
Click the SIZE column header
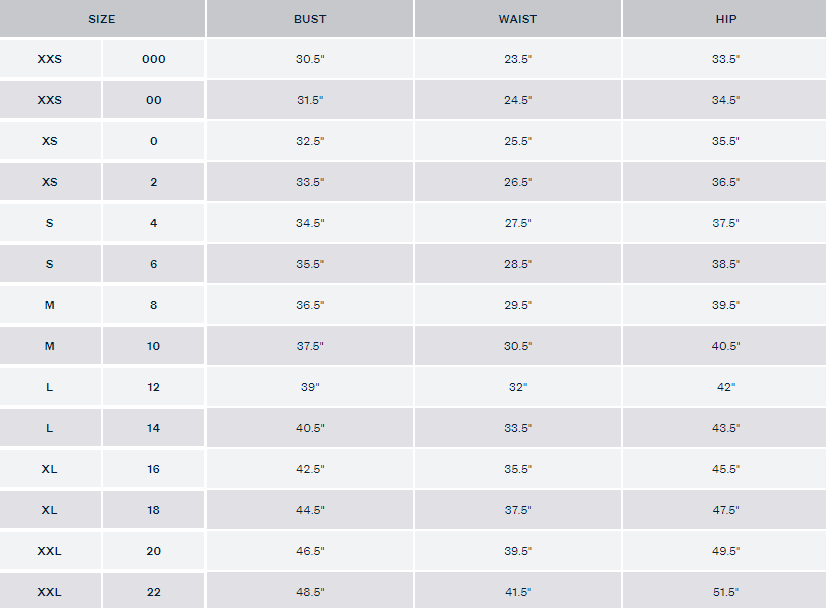[x=102, y=19]
